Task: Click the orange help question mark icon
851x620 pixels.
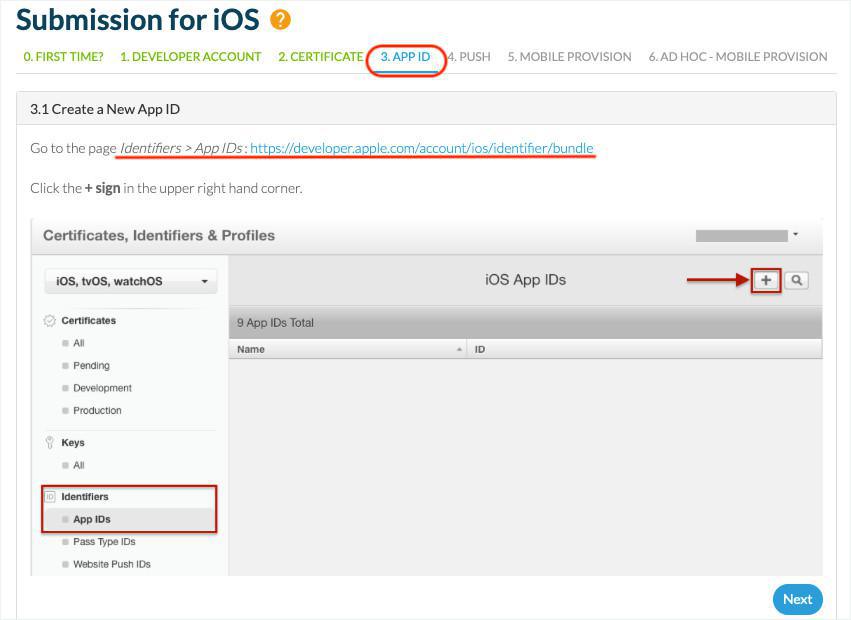Action: (x=281, y=19)
